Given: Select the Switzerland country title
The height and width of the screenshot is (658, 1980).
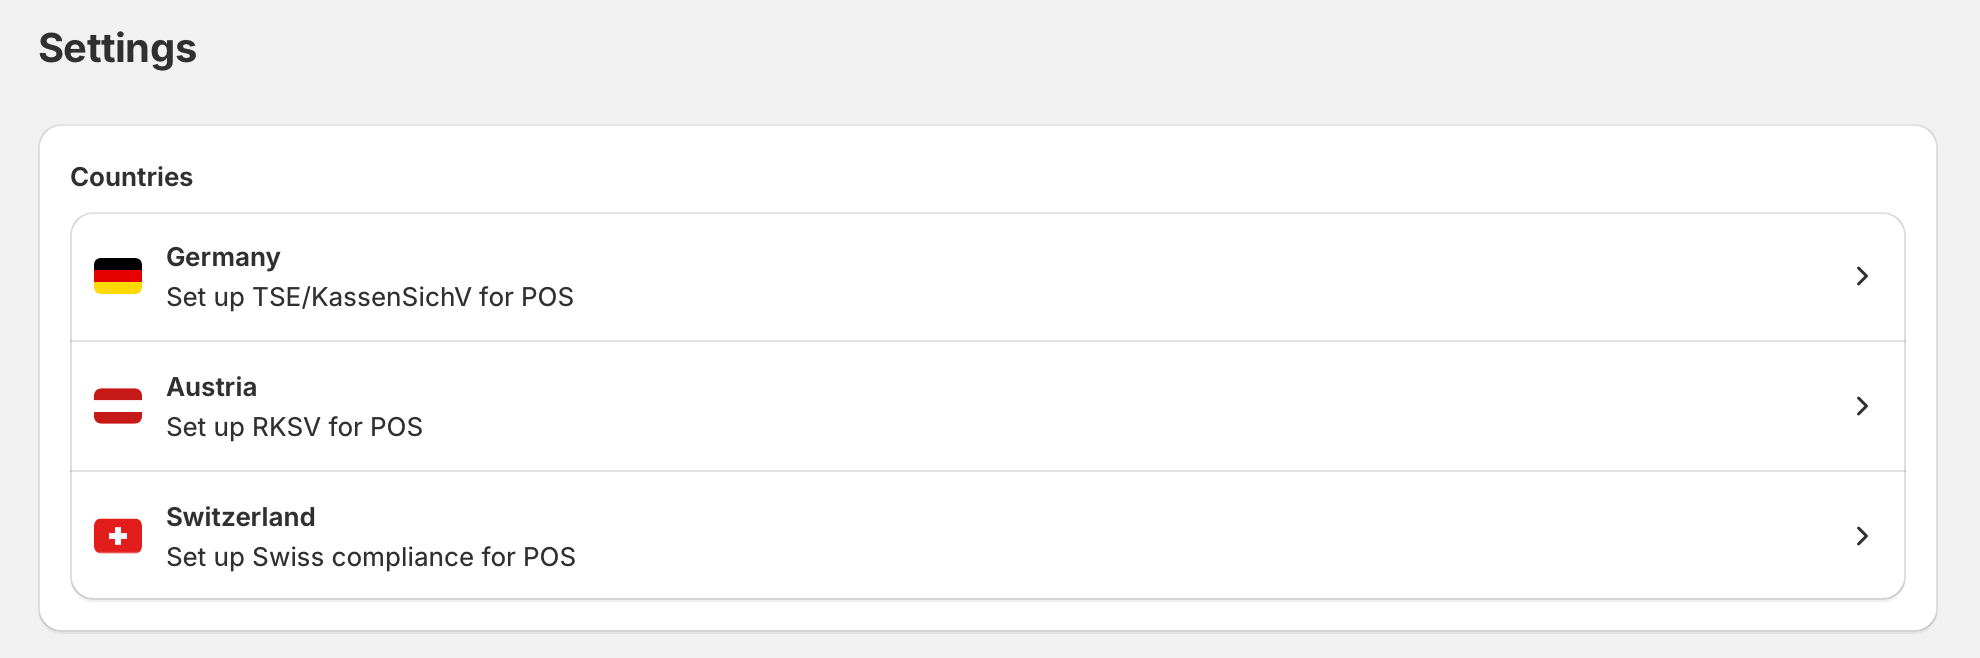Looking at the screenshot, I should click(x=240, y=517).
